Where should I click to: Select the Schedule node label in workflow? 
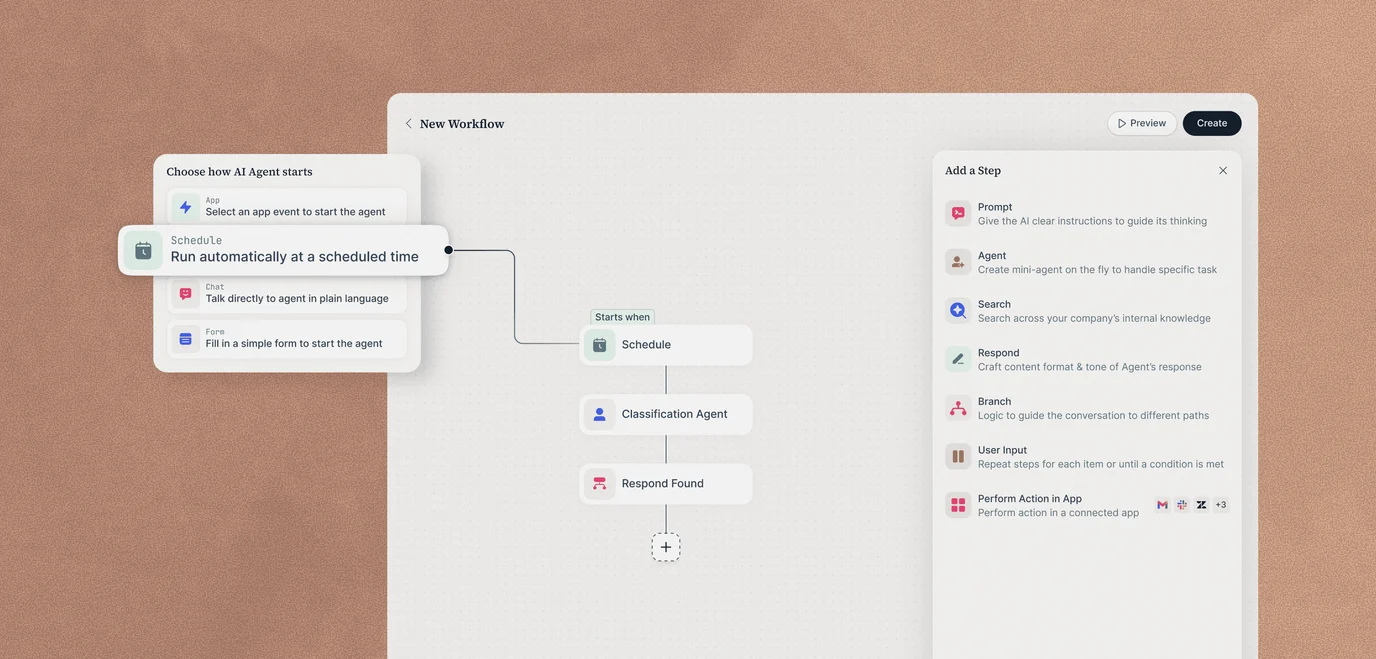coord(646,345)
